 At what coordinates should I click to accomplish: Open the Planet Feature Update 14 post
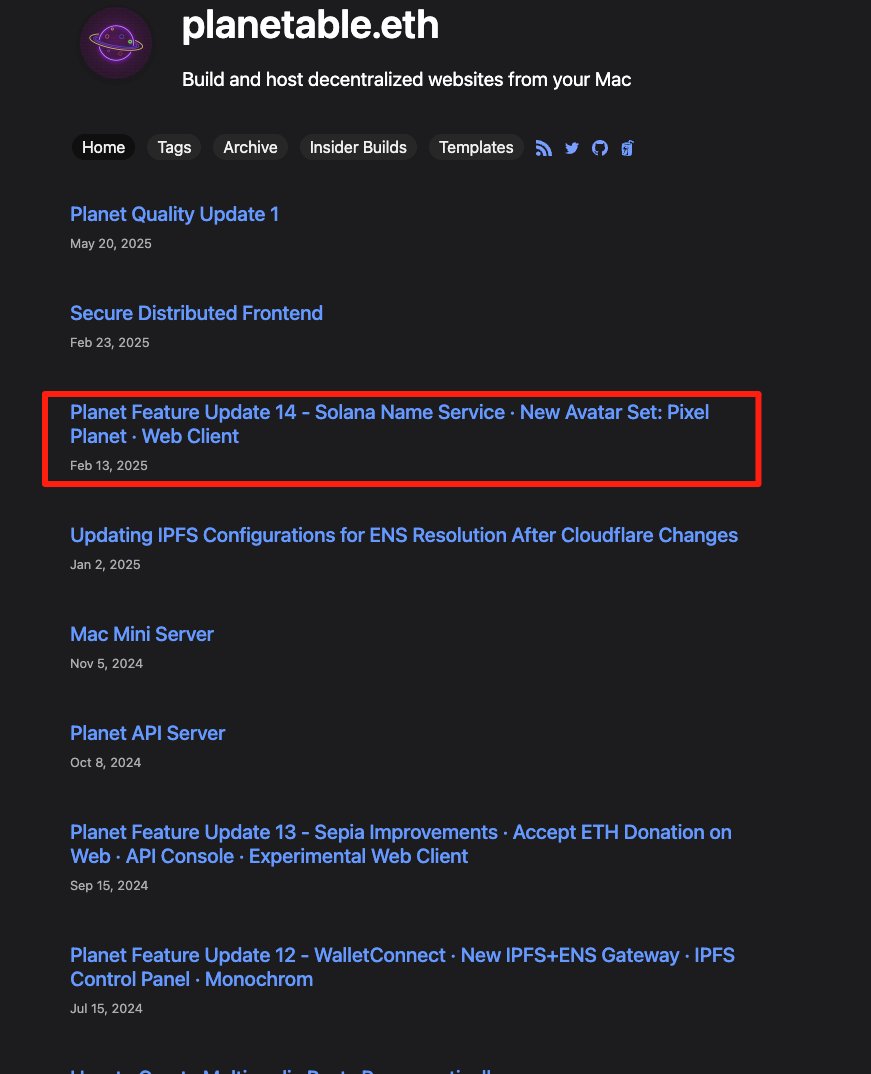pos(390,424)
